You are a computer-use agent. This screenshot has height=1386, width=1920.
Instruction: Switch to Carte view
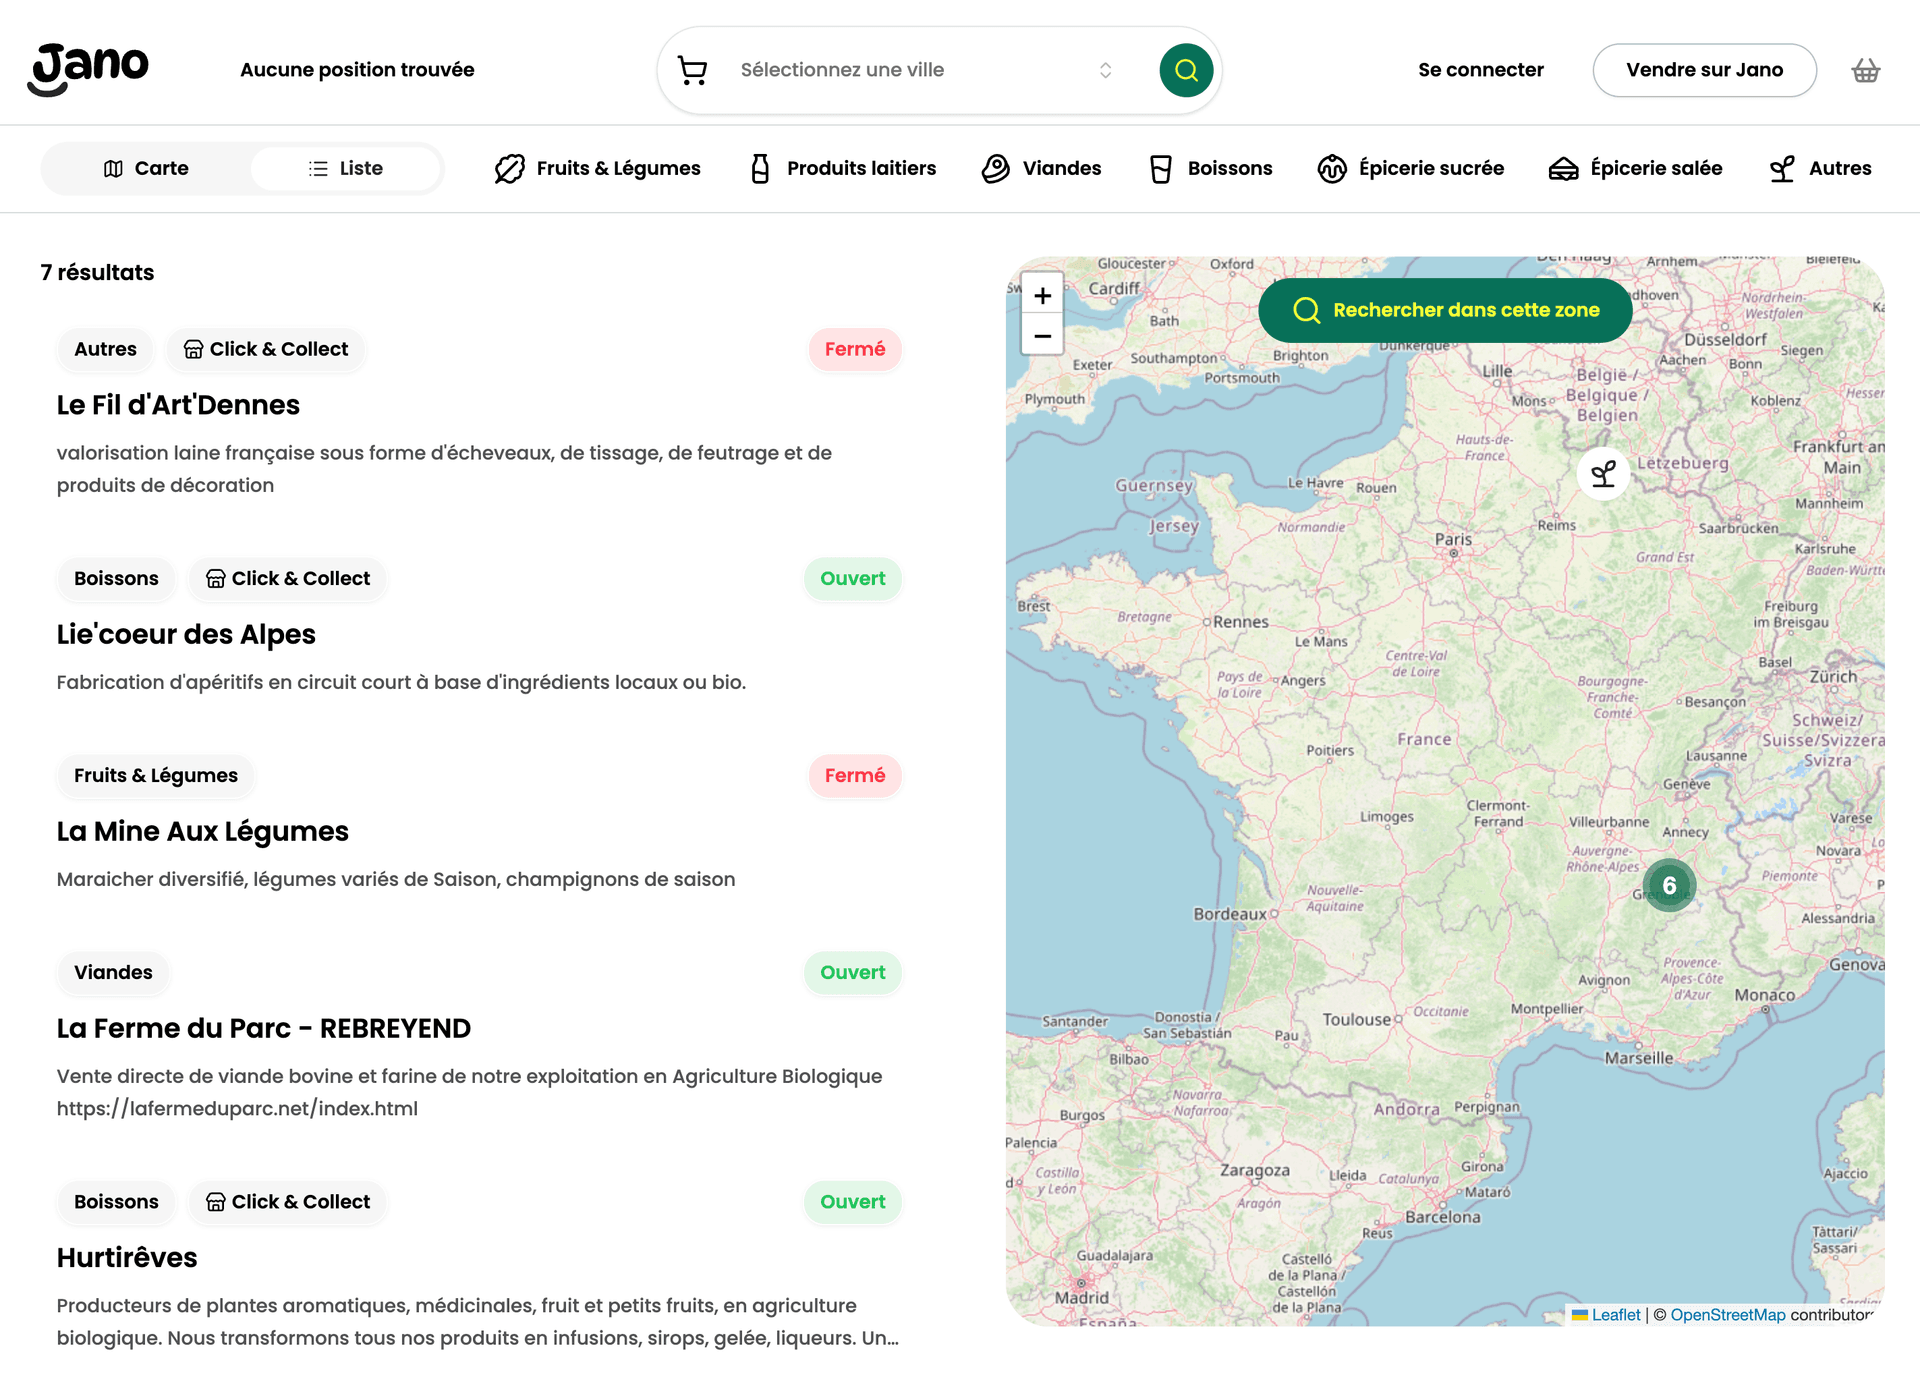point(146,168)
